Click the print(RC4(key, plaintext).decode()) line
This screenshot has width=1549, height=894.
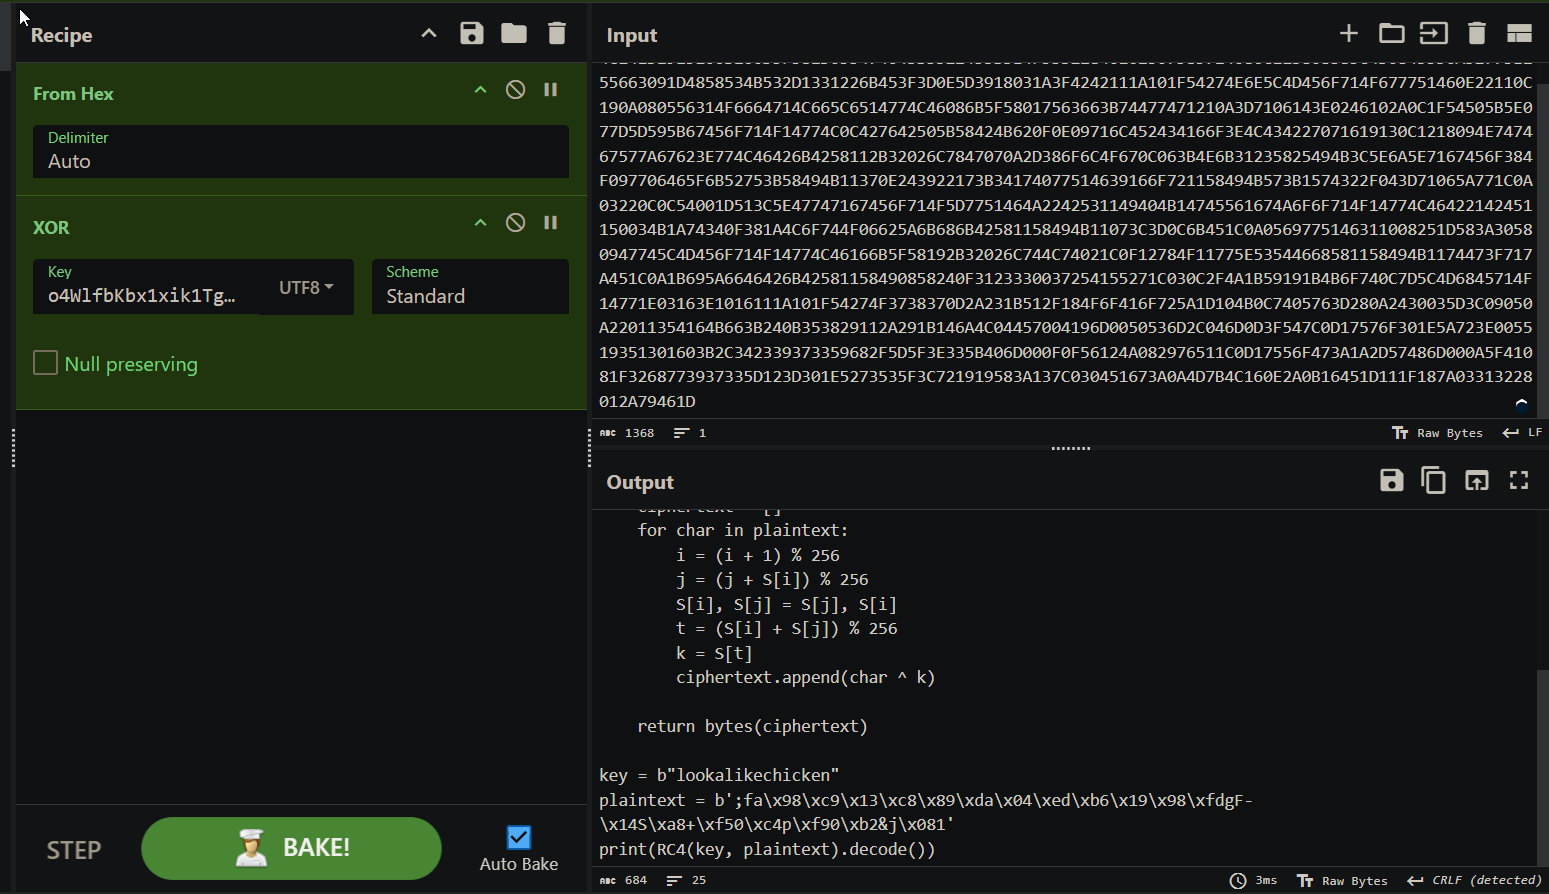click(767, 849)
